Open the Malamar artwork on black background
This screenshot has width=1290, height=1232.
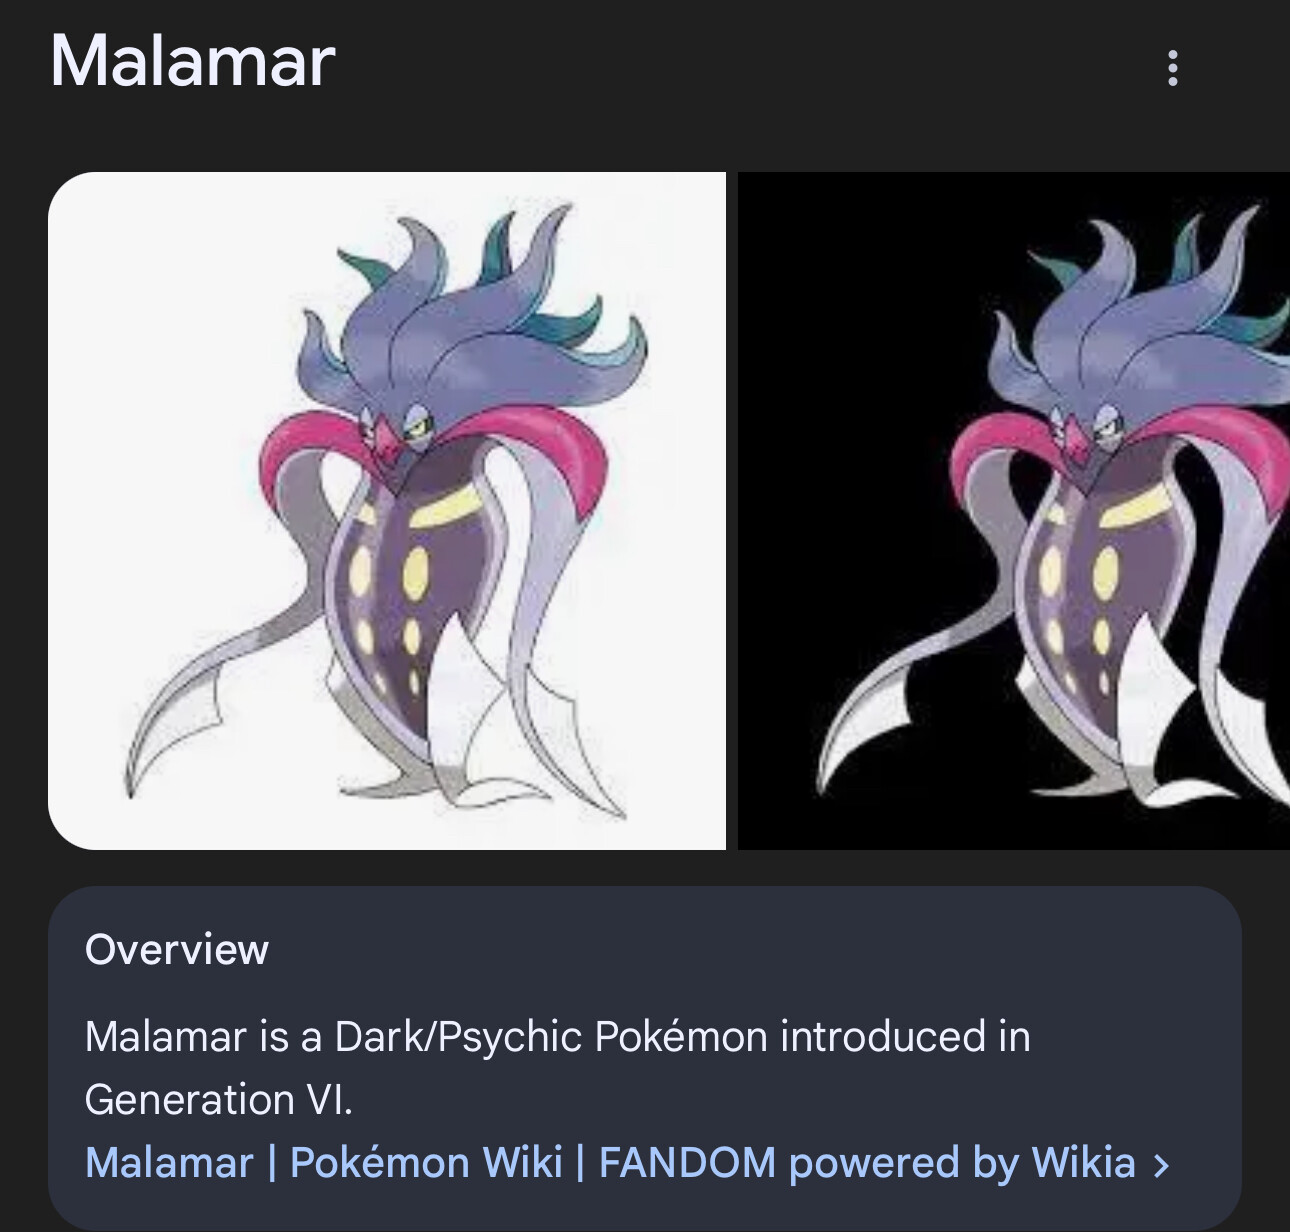1014,510
